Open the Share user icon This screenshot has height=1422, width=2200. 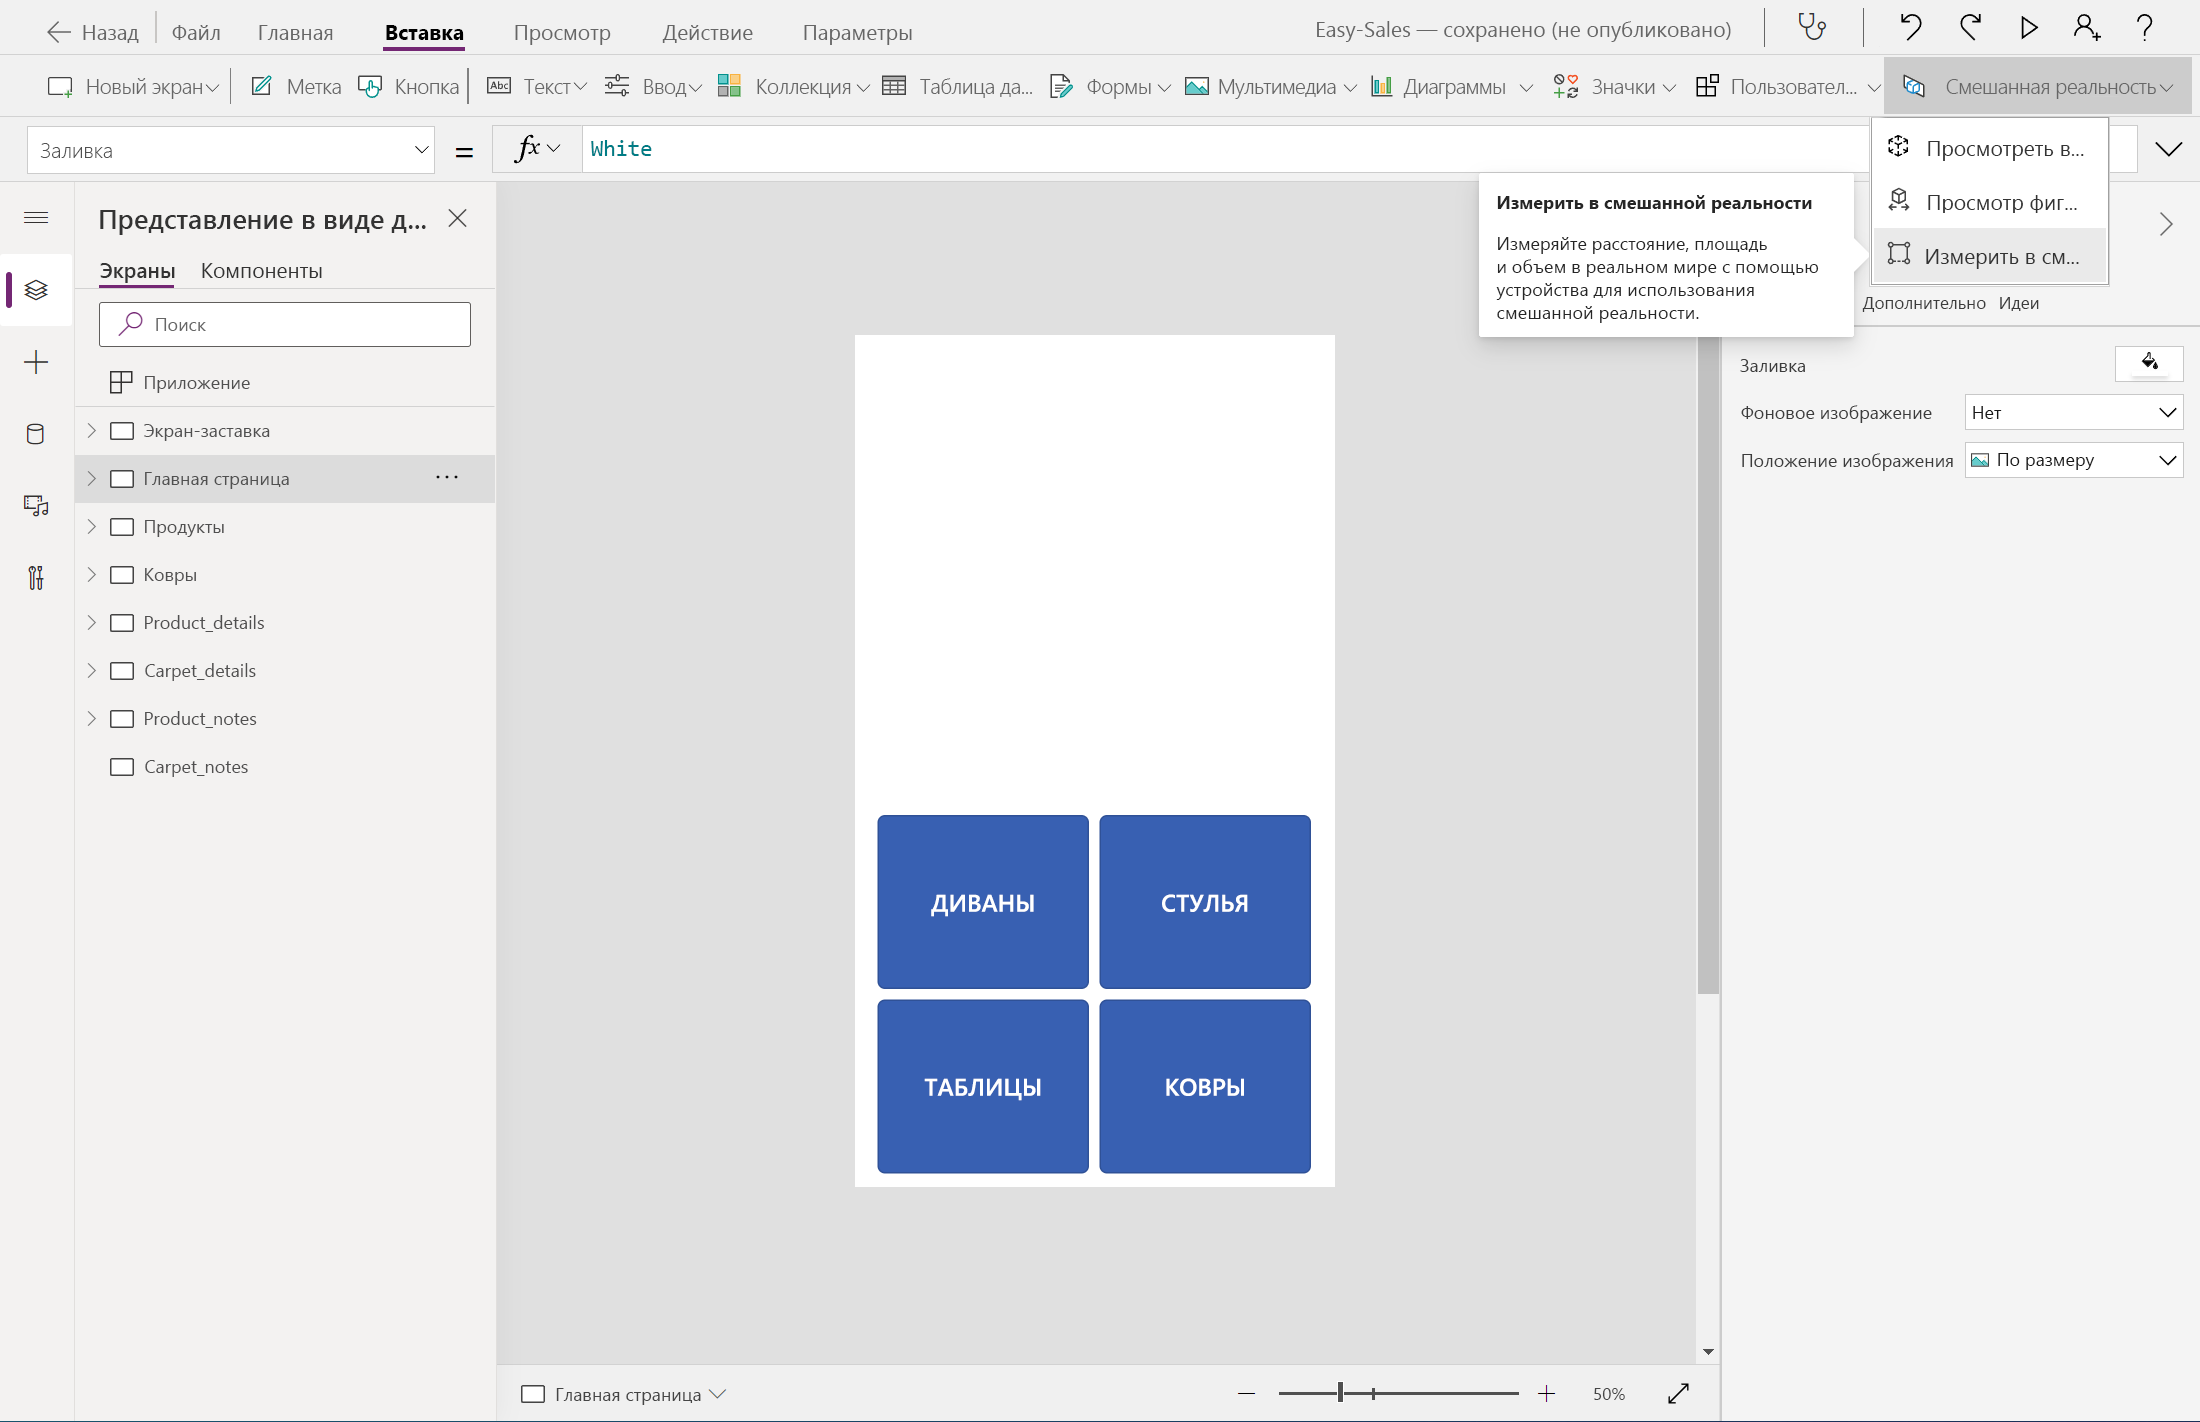click(2086, 27)
